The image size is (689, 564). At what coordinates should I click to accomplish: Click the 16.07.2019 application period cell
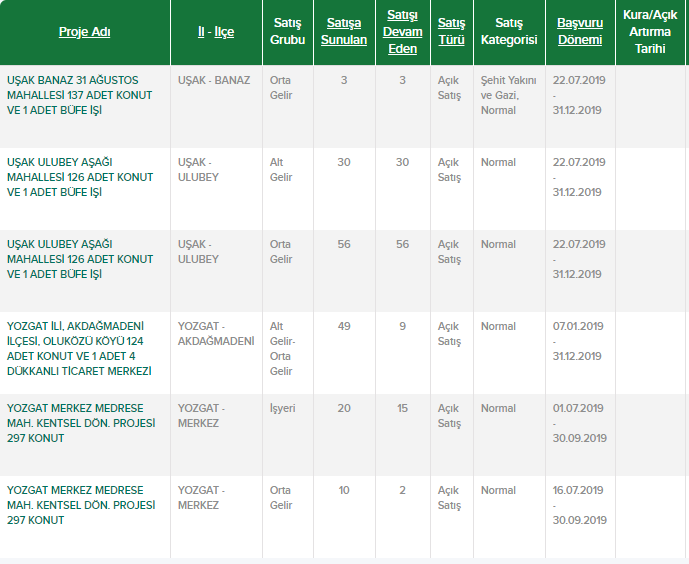(579, 505)
